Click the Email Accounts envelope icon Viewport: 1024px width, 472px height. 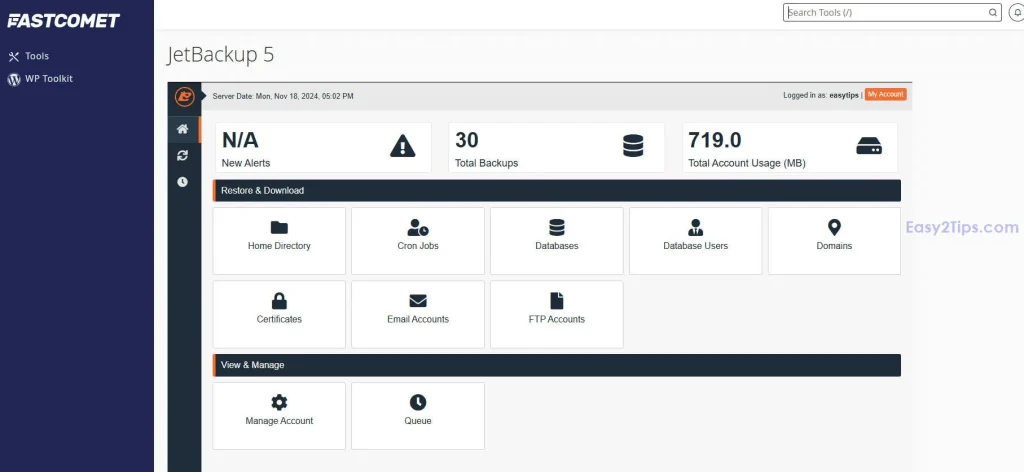pos(418,301)
